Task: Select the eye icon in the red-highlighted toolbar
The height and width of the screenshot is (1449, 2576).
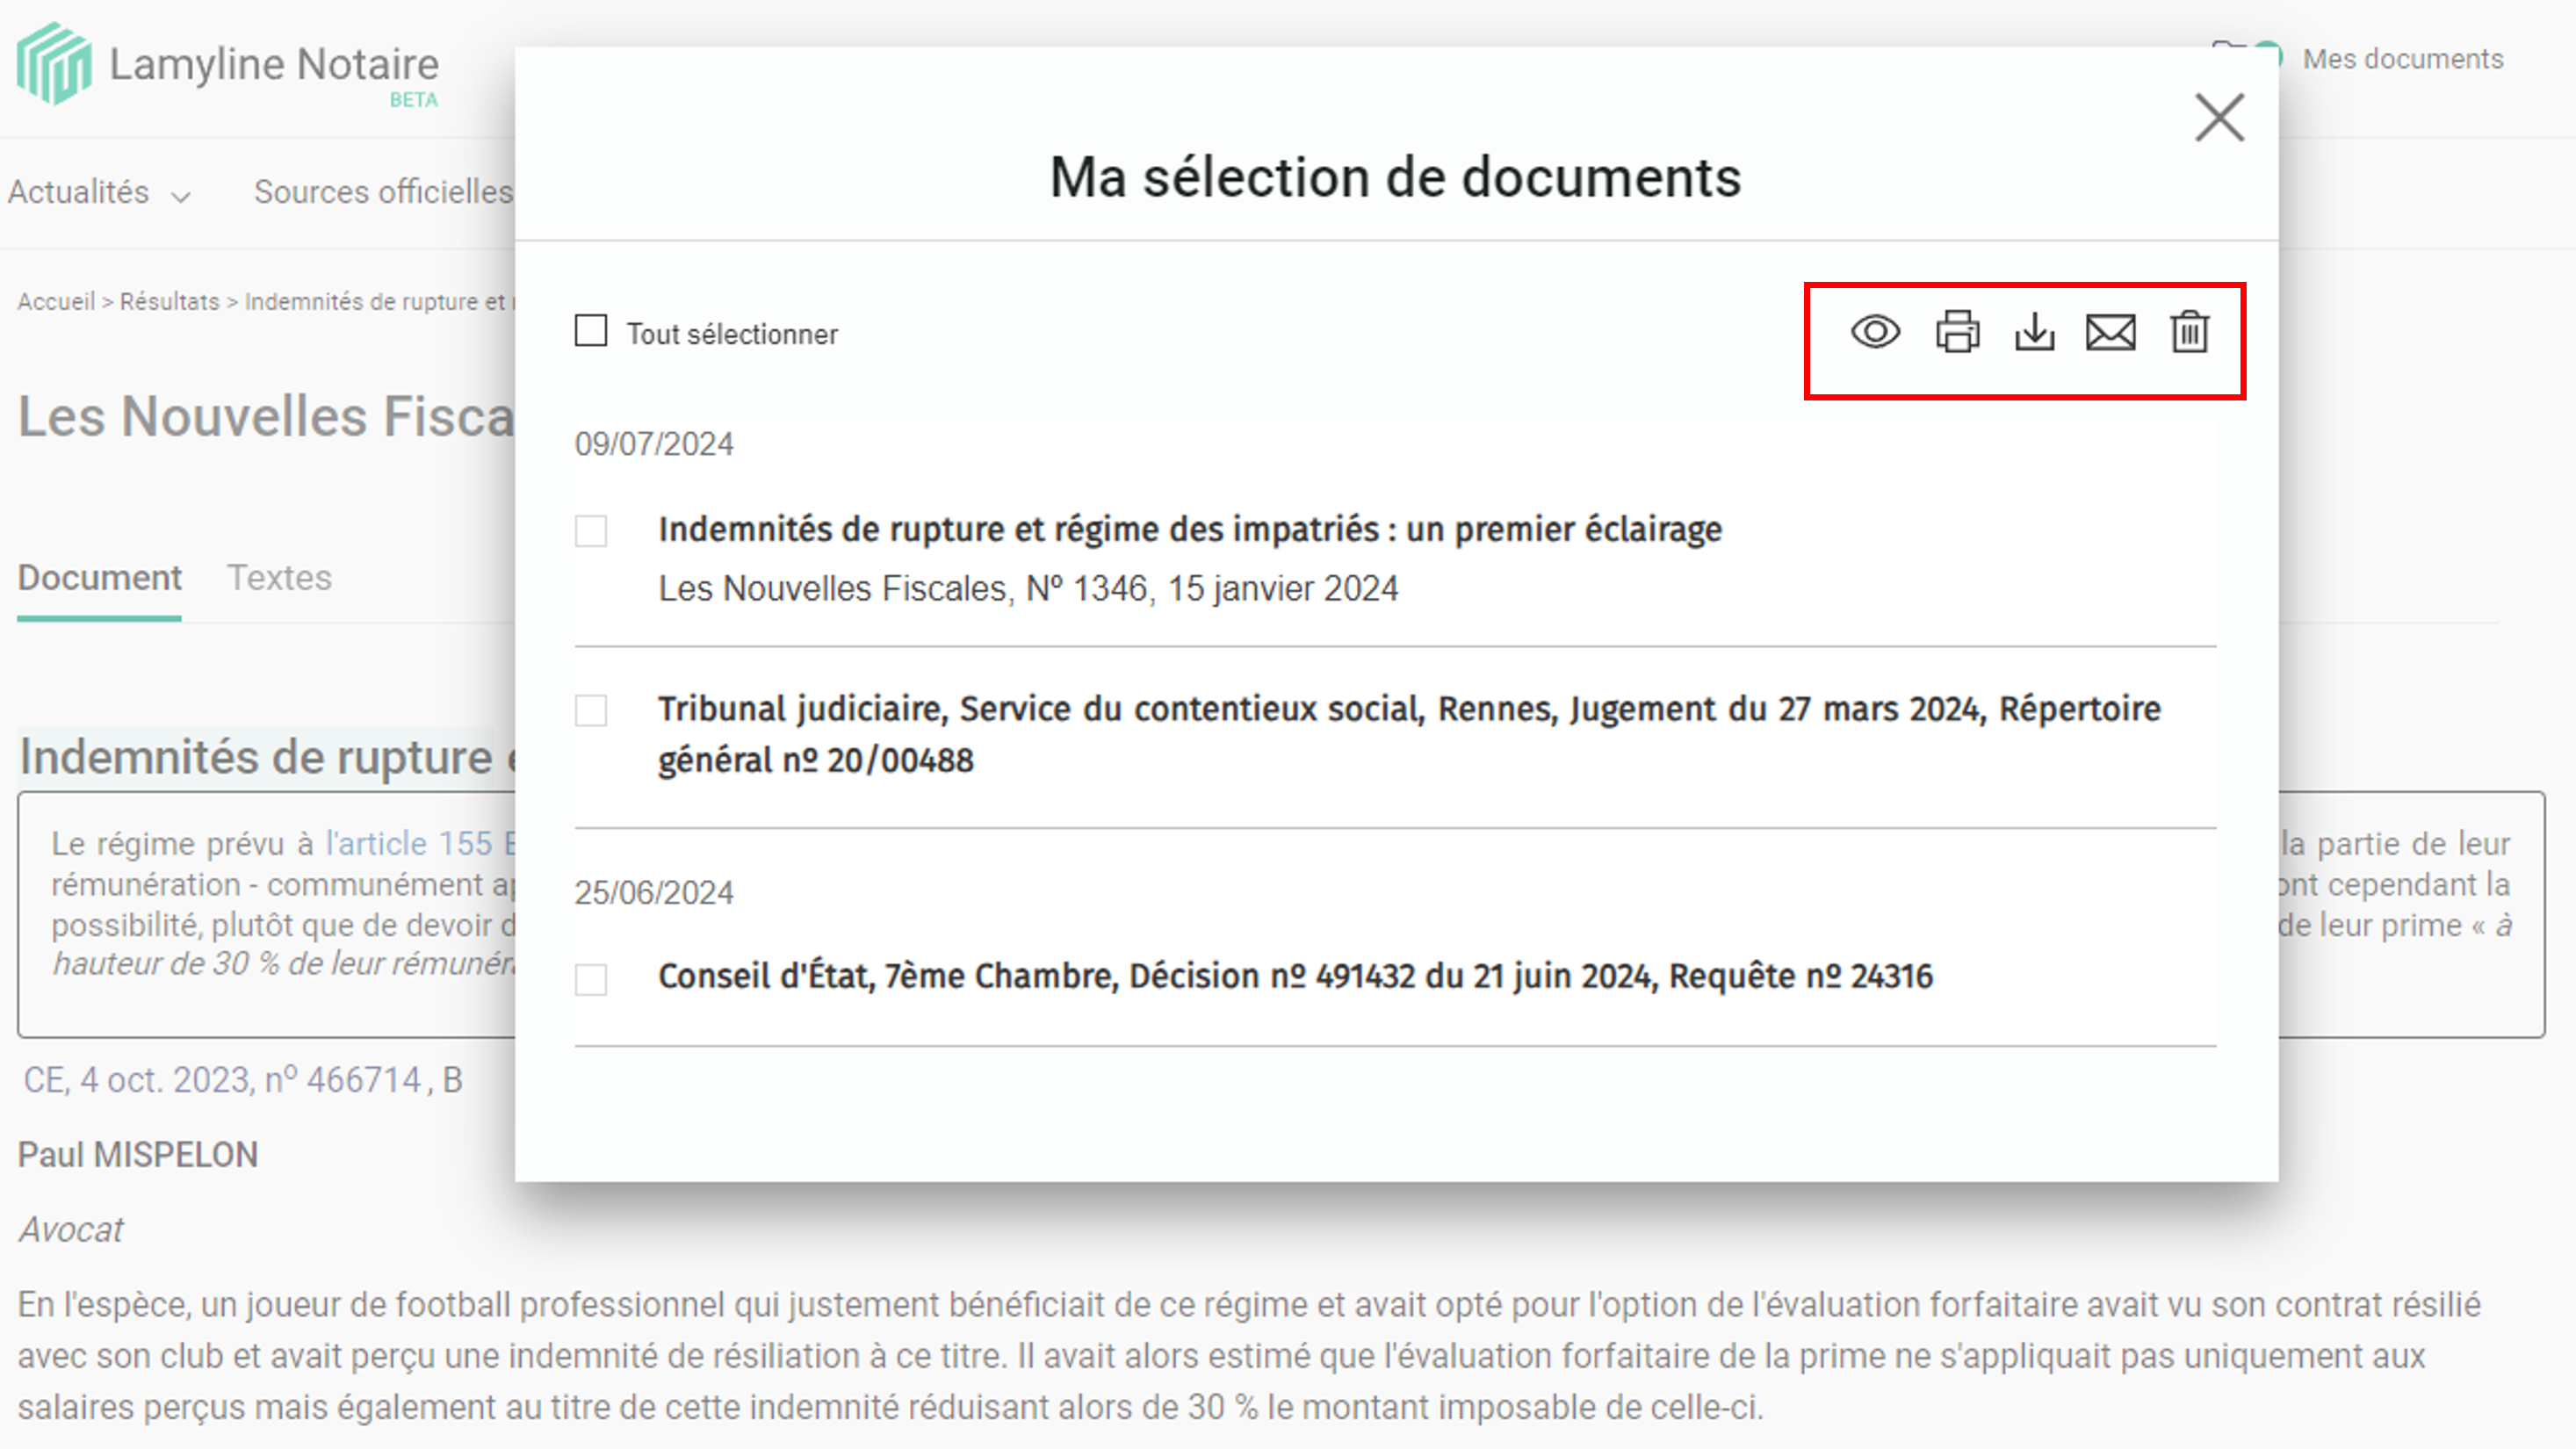Action: click(1875, 333)
